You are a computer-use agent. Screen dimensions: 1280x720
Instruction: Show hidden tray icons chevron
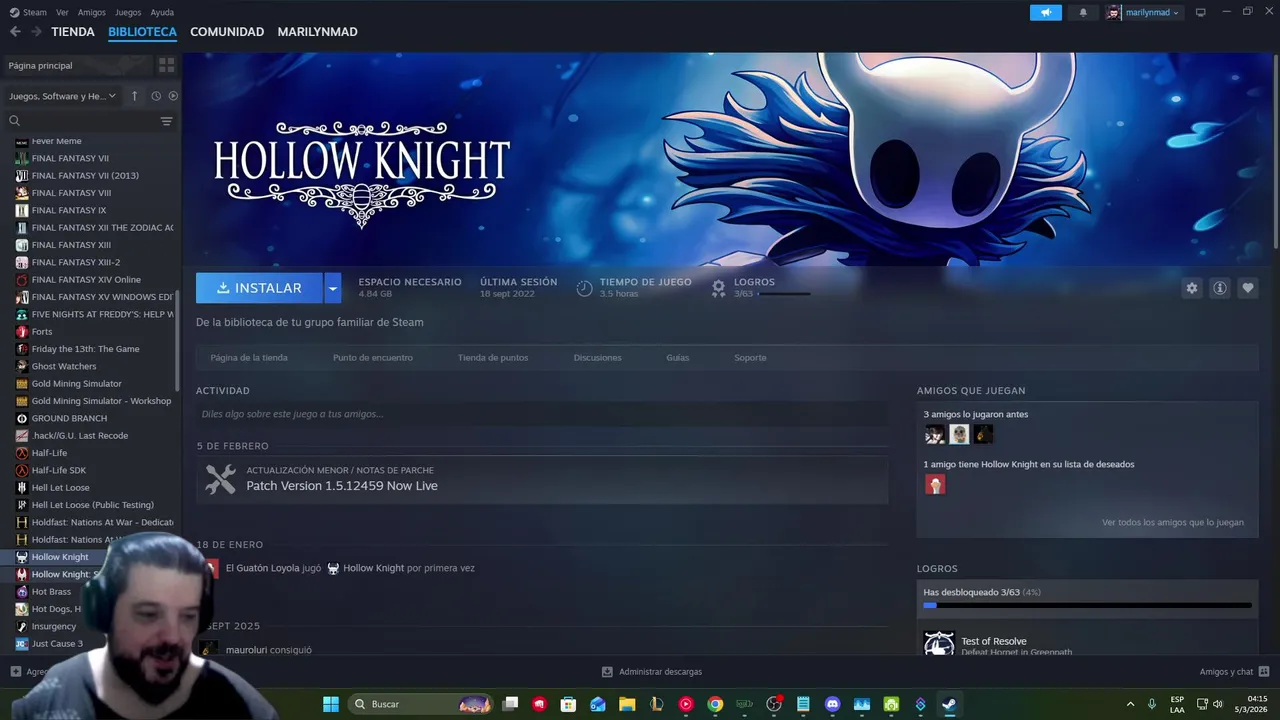(1130, 704)
